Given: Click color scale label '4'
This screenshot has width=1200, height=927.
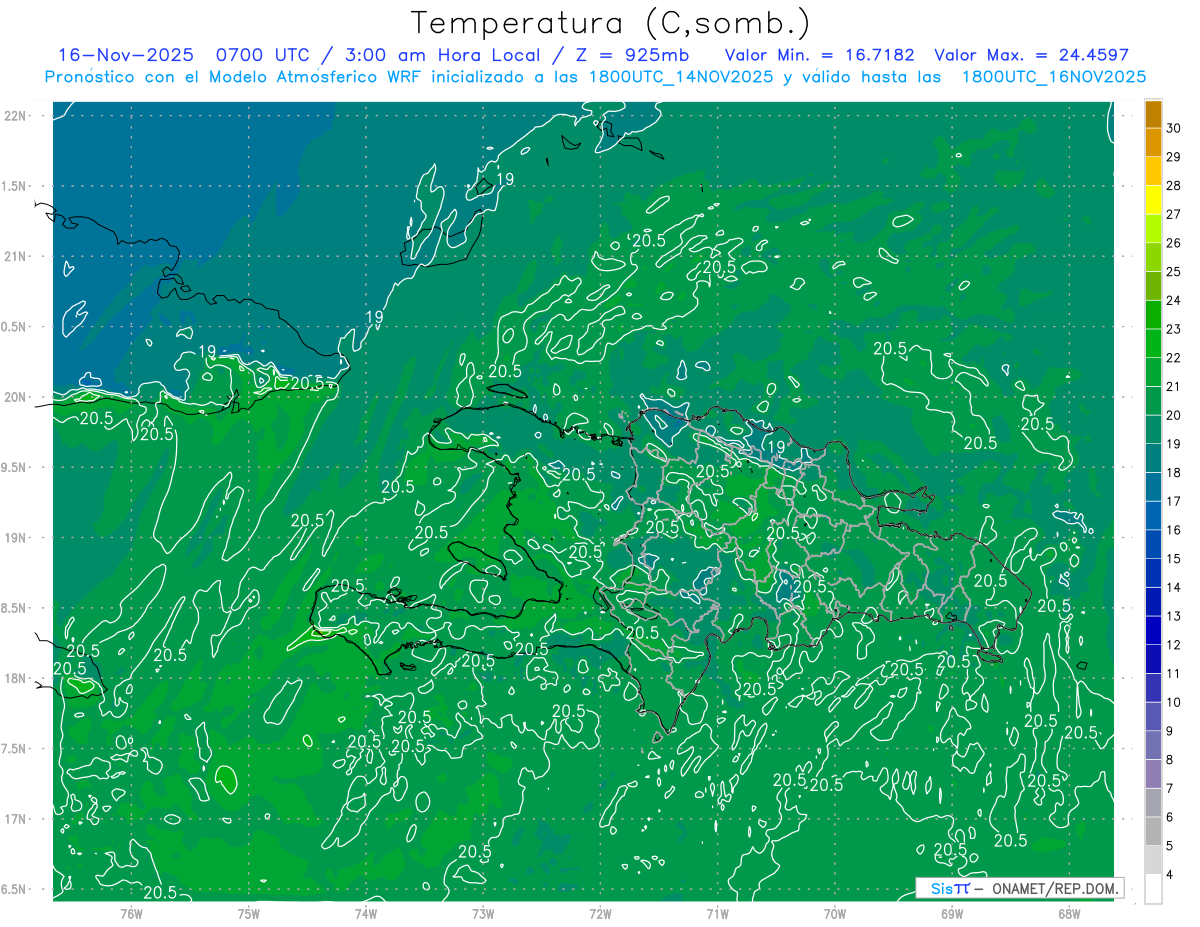Looking at the screenshot, I should point(1171,875).
